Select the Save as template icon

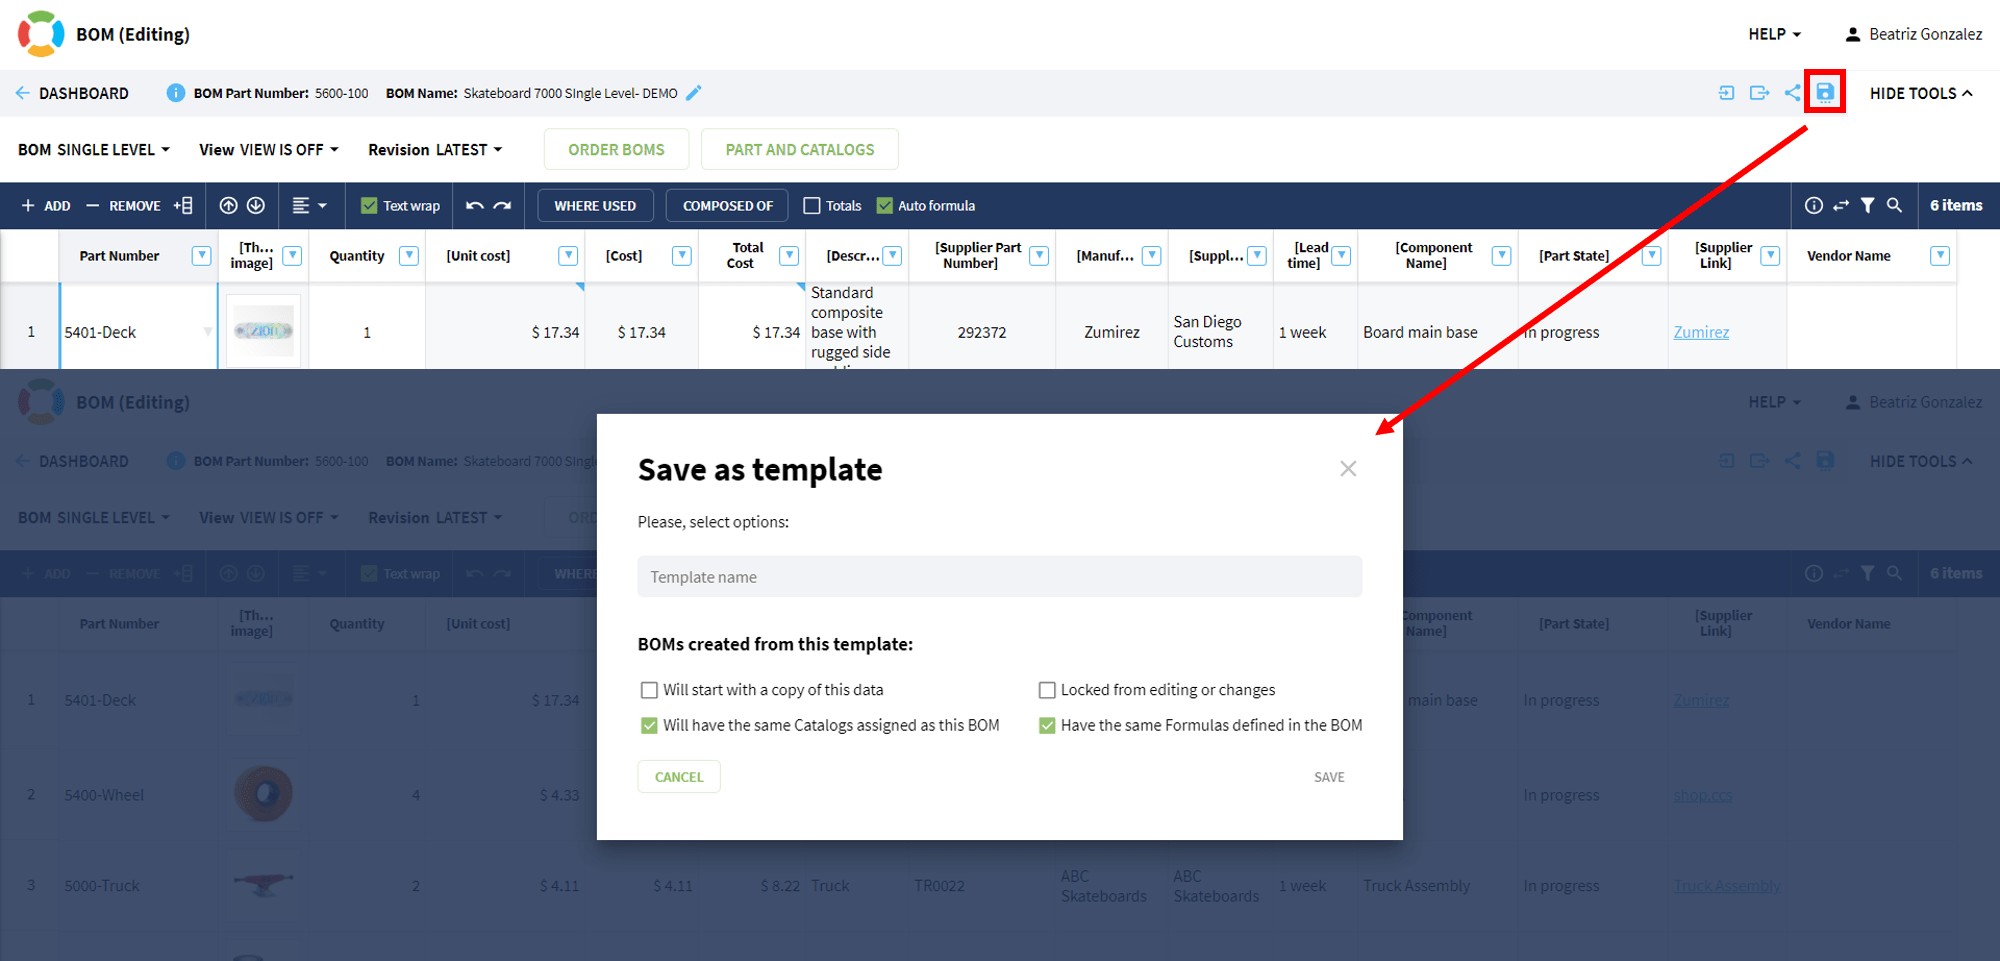[x=1825, y=93]
